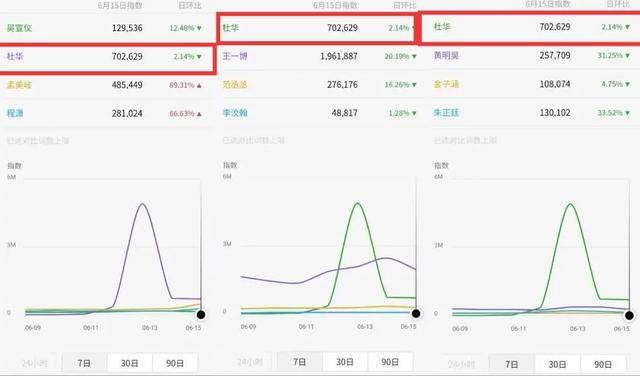Click the 1.28% daily change for 李汶翰

tap(402, 113)
